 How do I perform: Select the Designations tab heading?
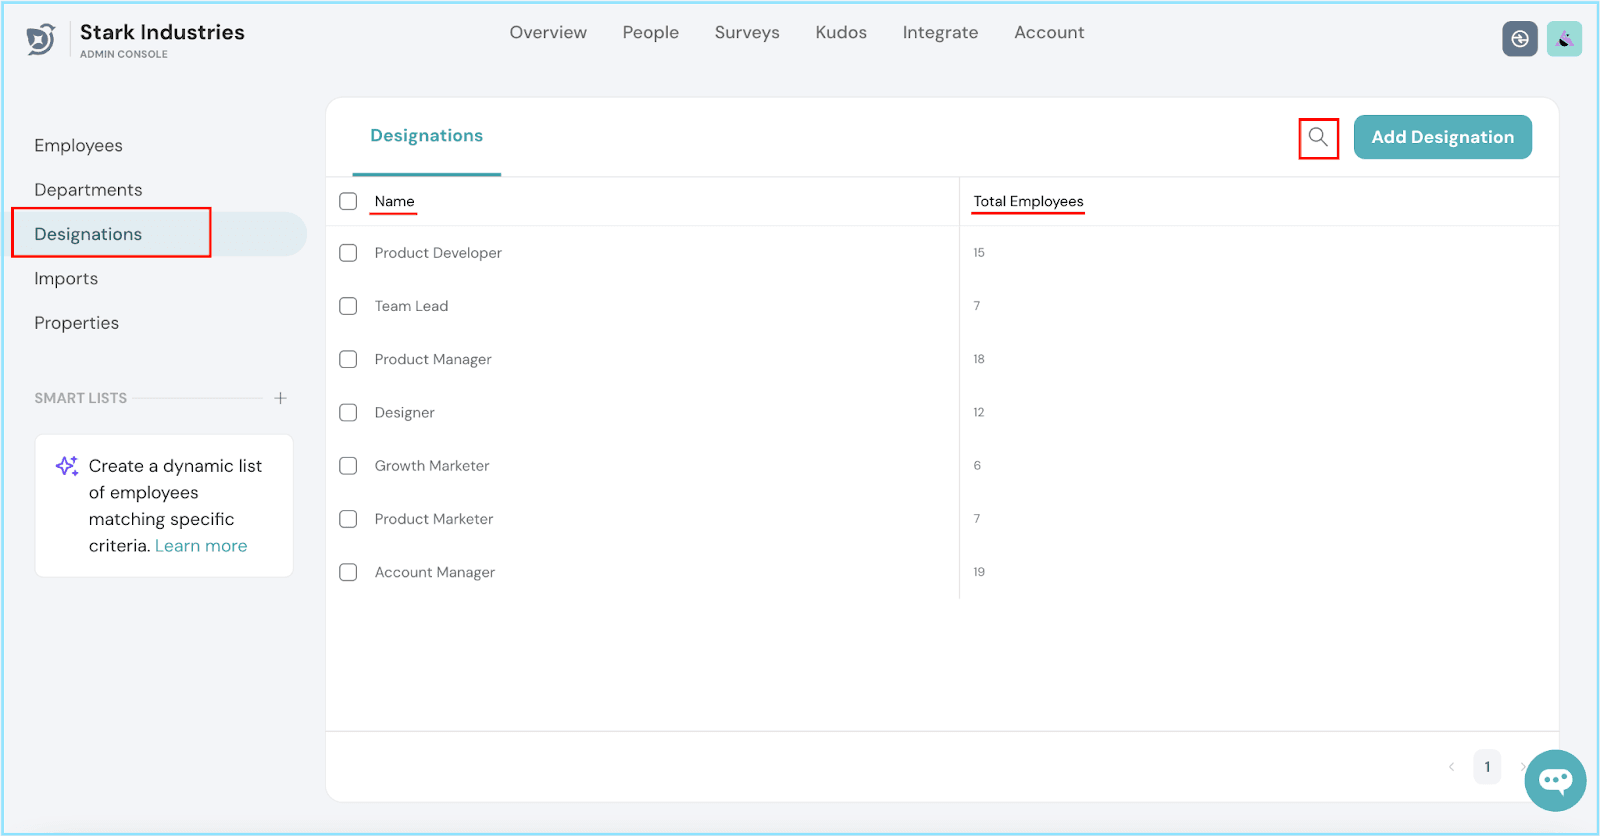click(x=426, y=136)
